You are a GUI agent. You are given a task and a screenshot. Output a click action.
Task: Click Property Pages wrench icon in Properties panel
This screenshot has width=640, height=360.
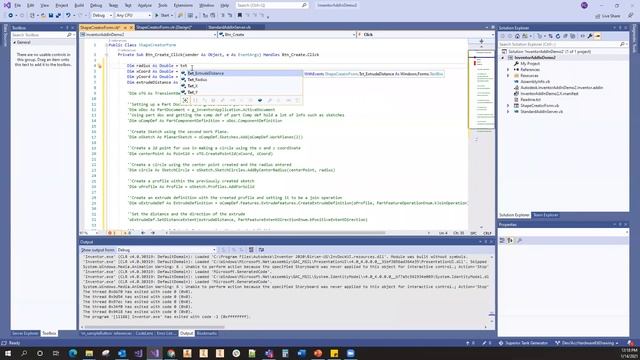click(520, 241)
